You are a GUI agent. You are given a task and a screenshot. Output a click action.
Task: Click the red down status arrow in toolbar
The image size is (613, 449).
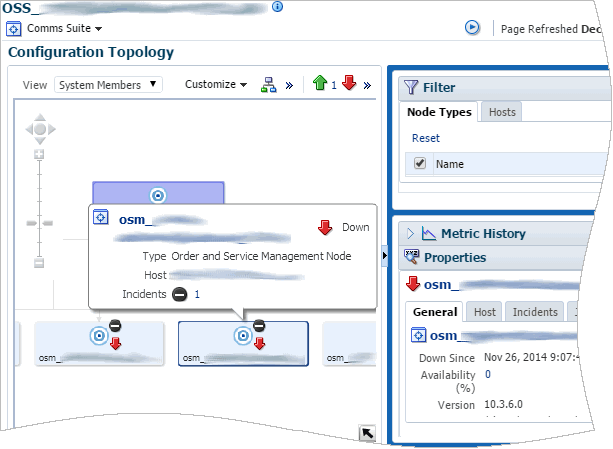pyautogui.click(x=349, y=83)
